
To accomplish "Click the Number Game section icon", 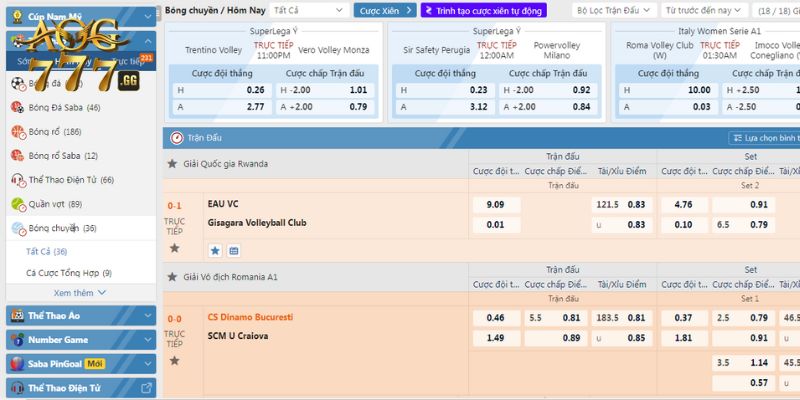I will [17, 340].
